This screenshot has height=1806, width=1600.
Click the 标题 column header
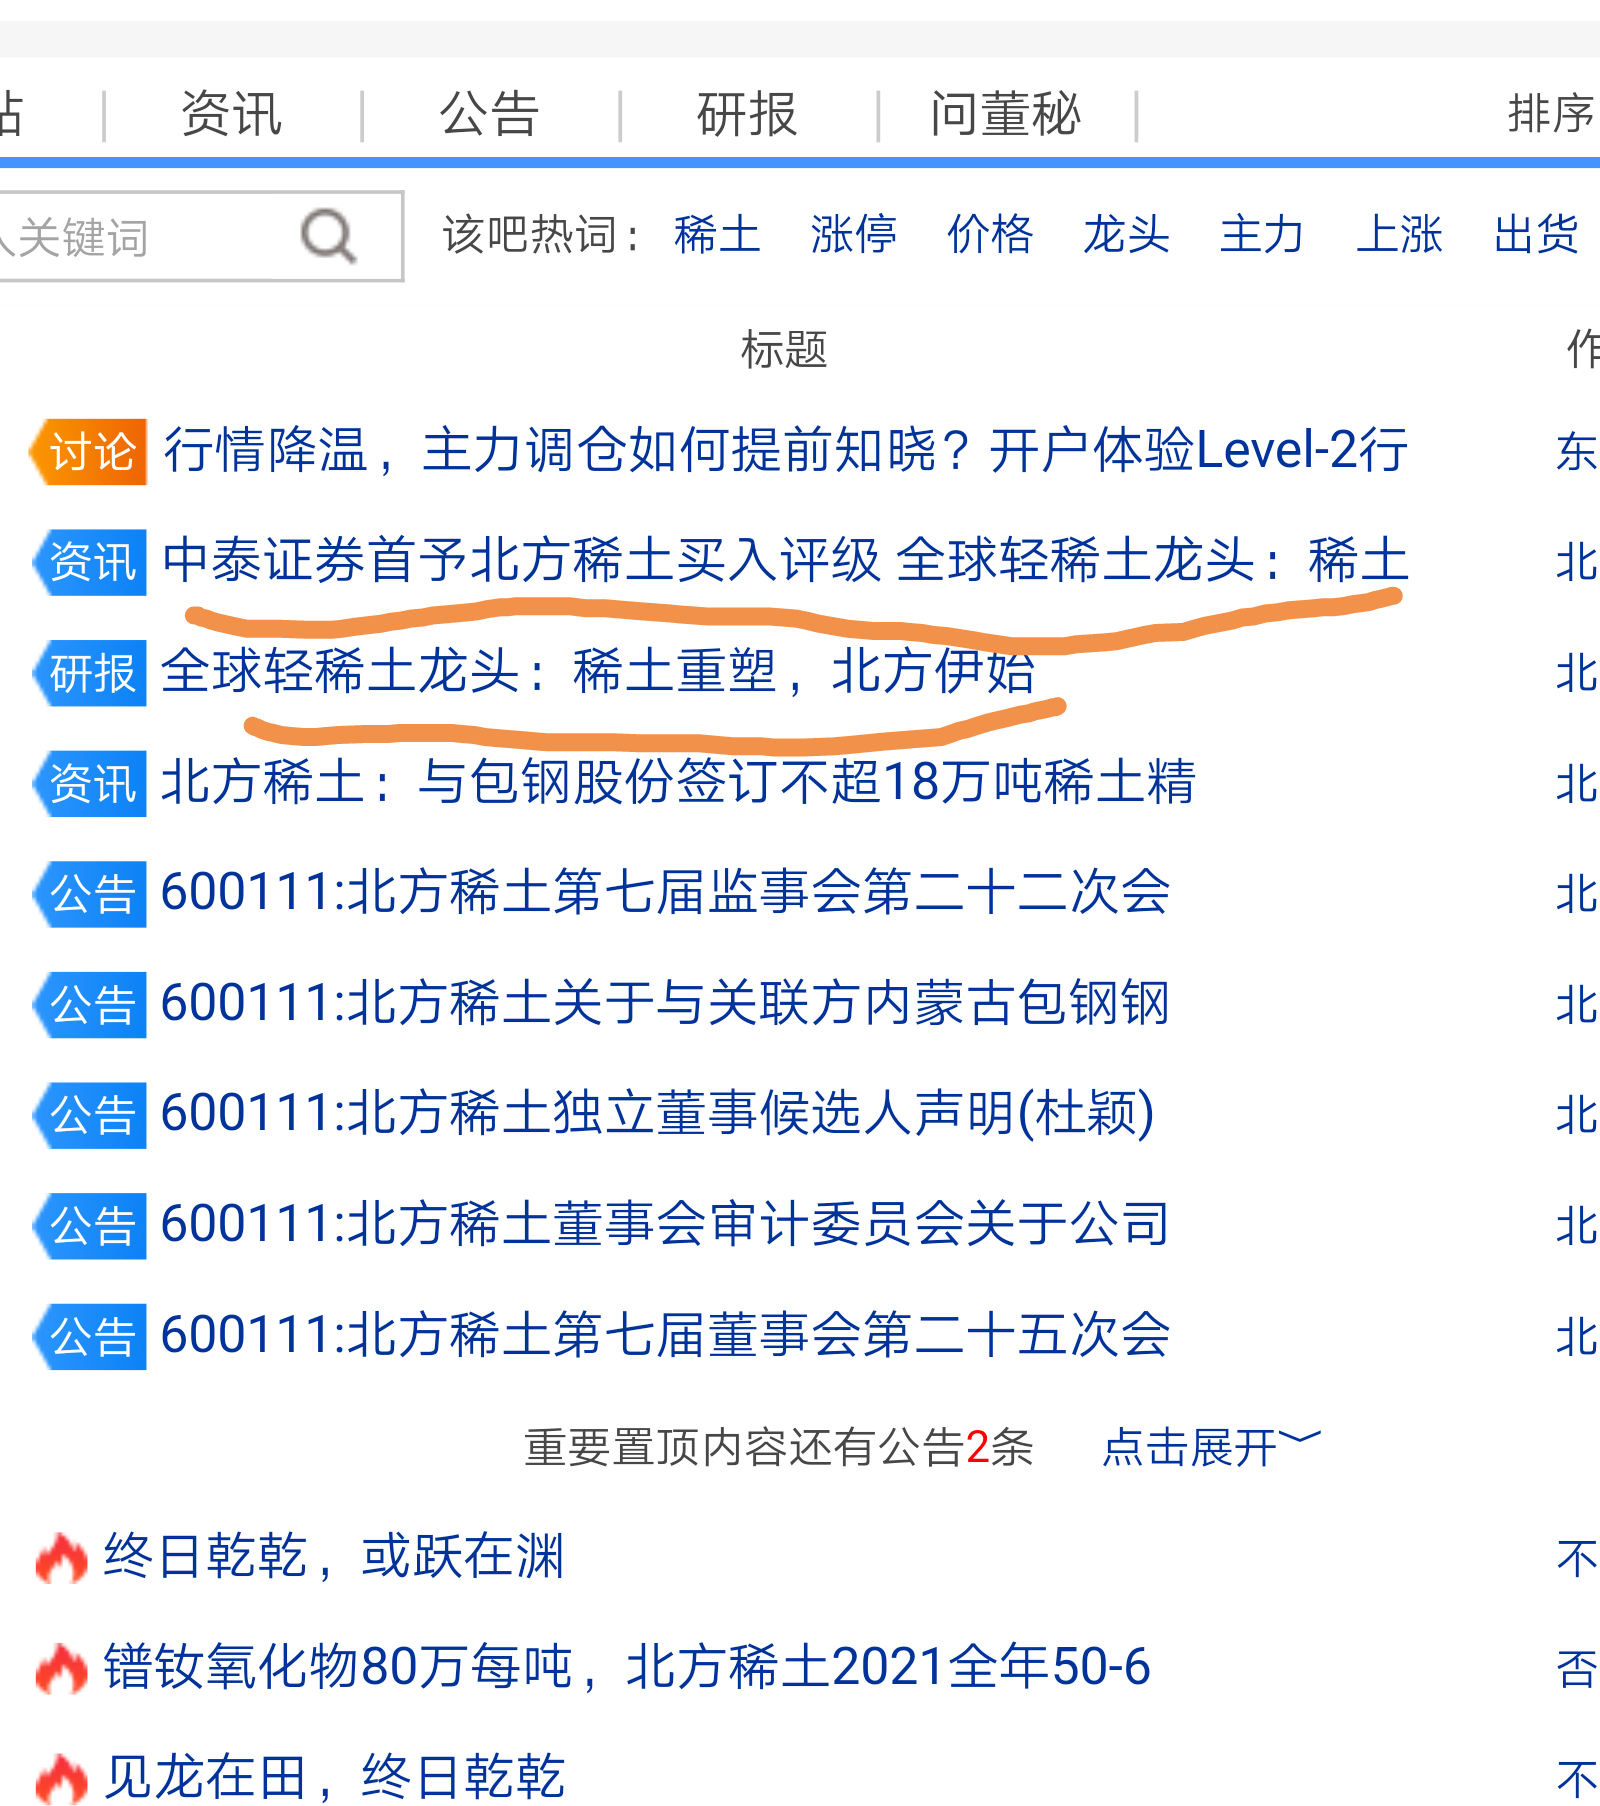click(784, 350)
